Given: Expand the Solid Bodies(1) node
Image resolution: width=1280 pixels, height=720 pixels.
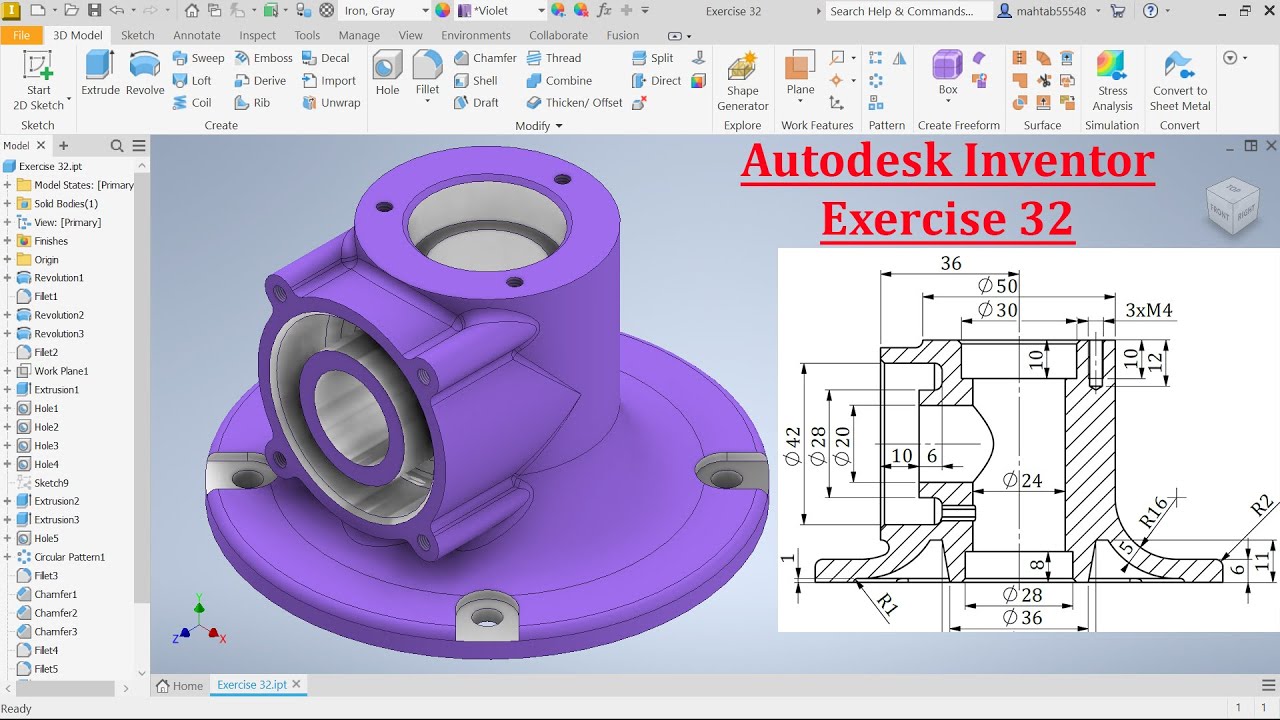Looking at the screenshot, I should (x=7, y=204).
